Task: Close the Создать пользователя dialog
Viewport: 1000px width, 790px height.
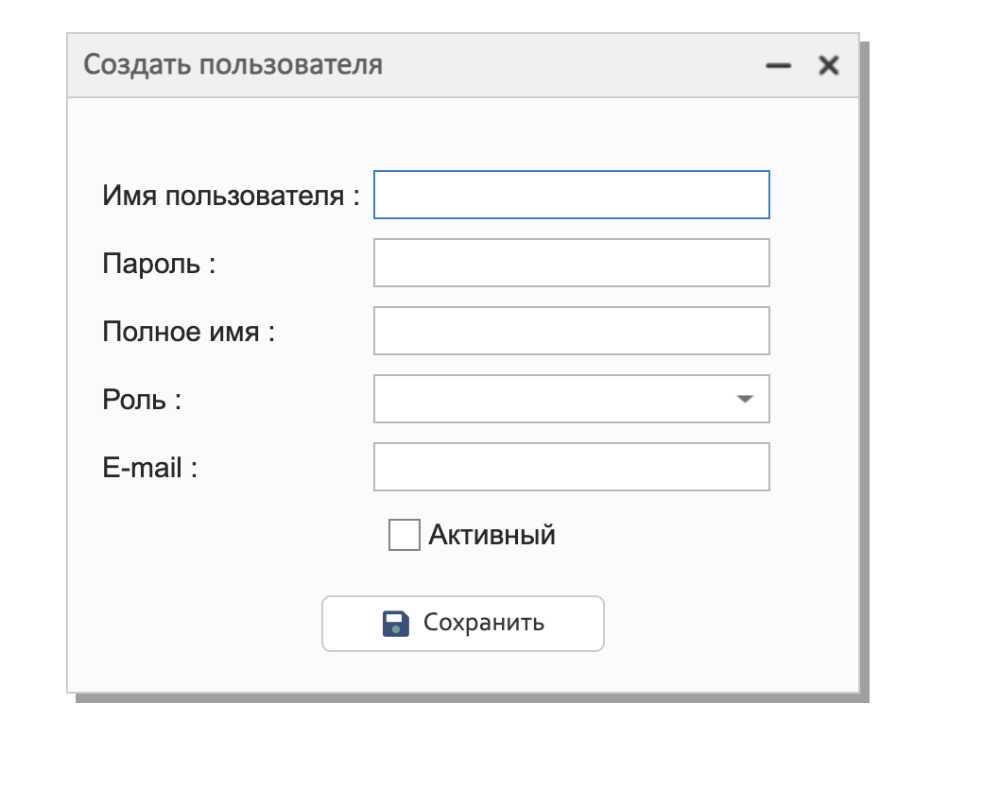Action: pos(828,66)
